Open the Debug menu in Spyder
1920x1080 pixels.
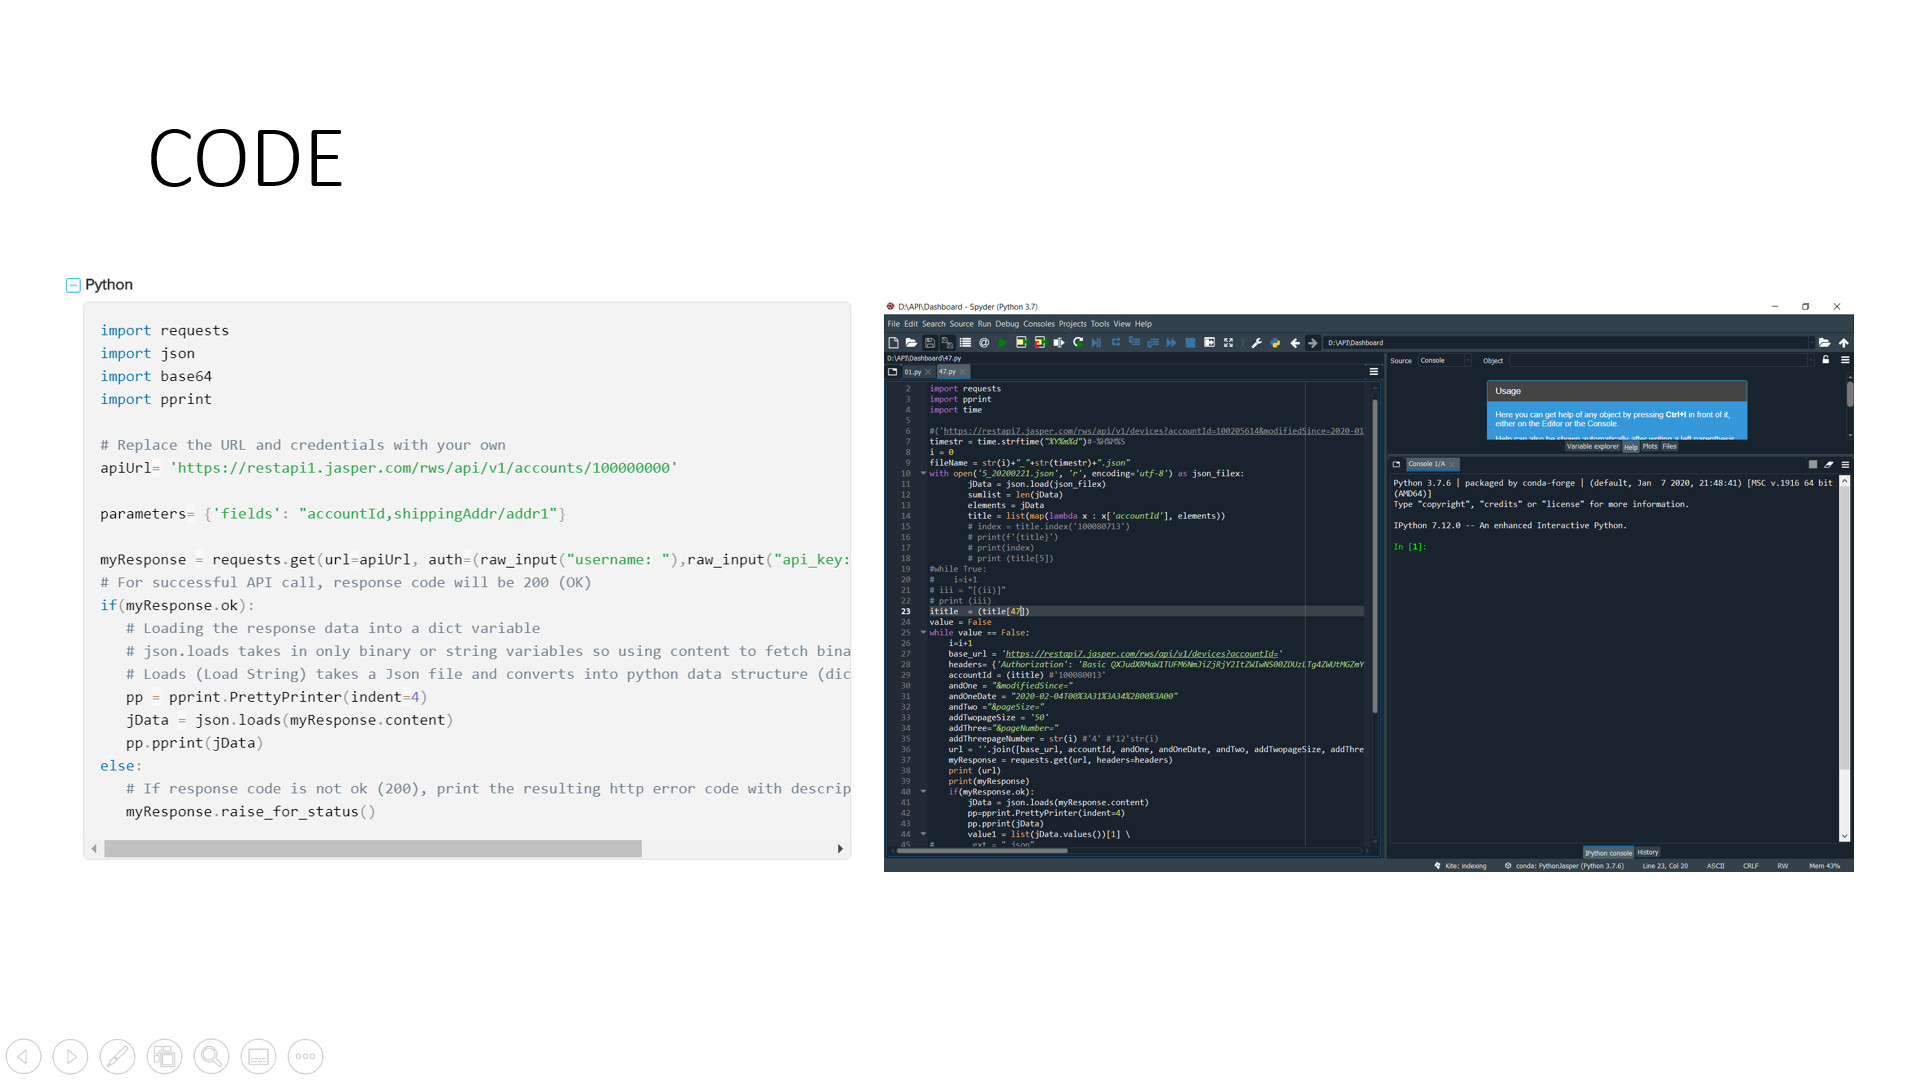coord(1006,324)
